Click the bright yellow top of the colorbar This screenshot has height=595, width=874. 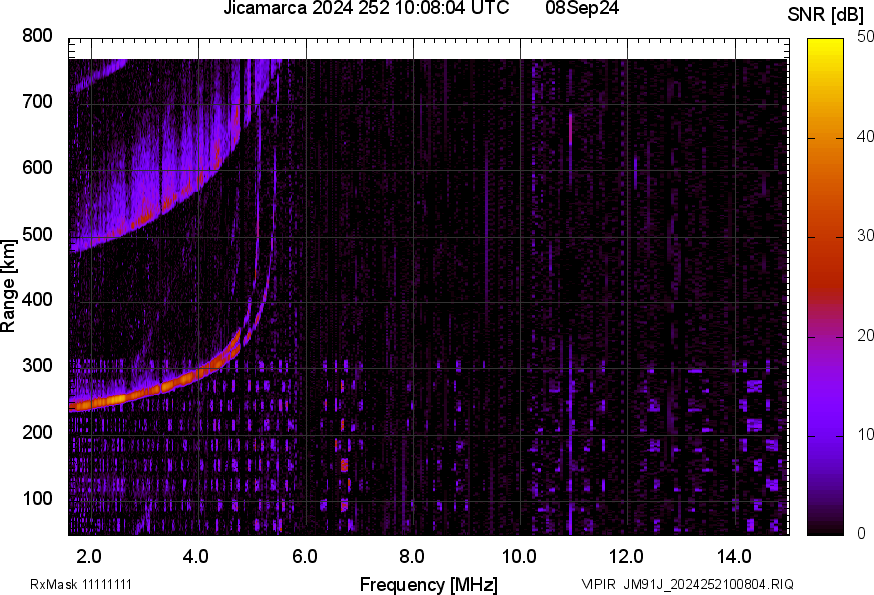pyautogui.click(x=826, y=43)
